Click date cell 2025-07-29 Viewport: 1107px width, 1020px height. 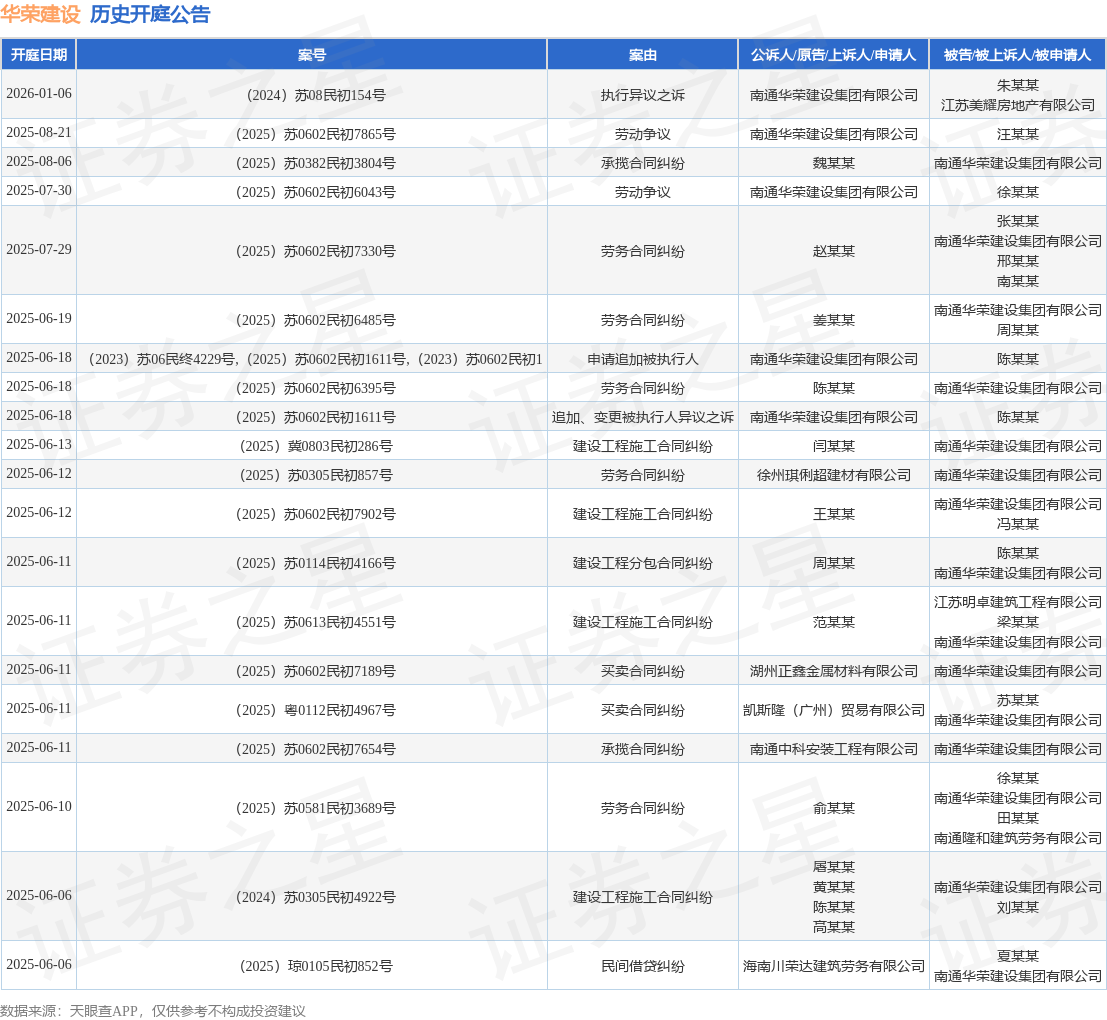tap(39, 249)
